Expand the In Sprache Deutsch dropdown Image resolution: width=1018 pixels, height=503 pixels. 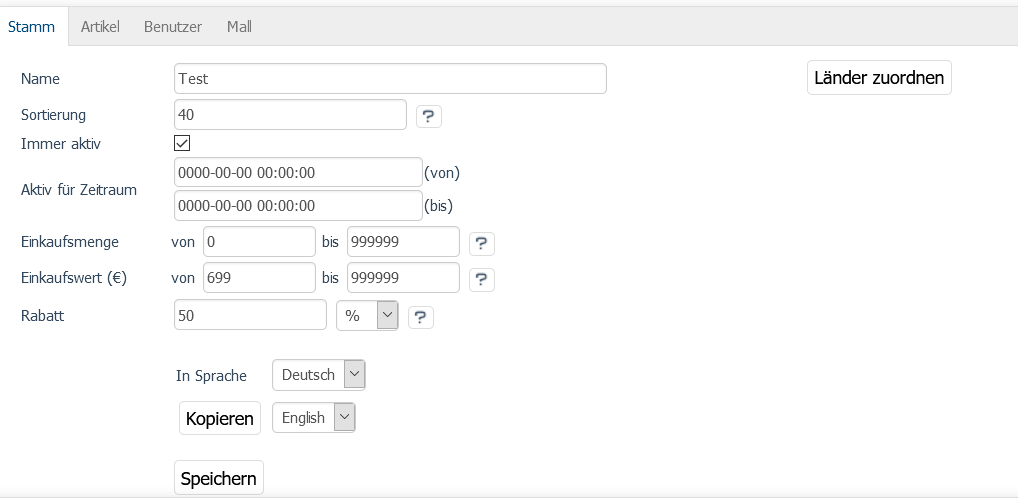pos(319,375)
